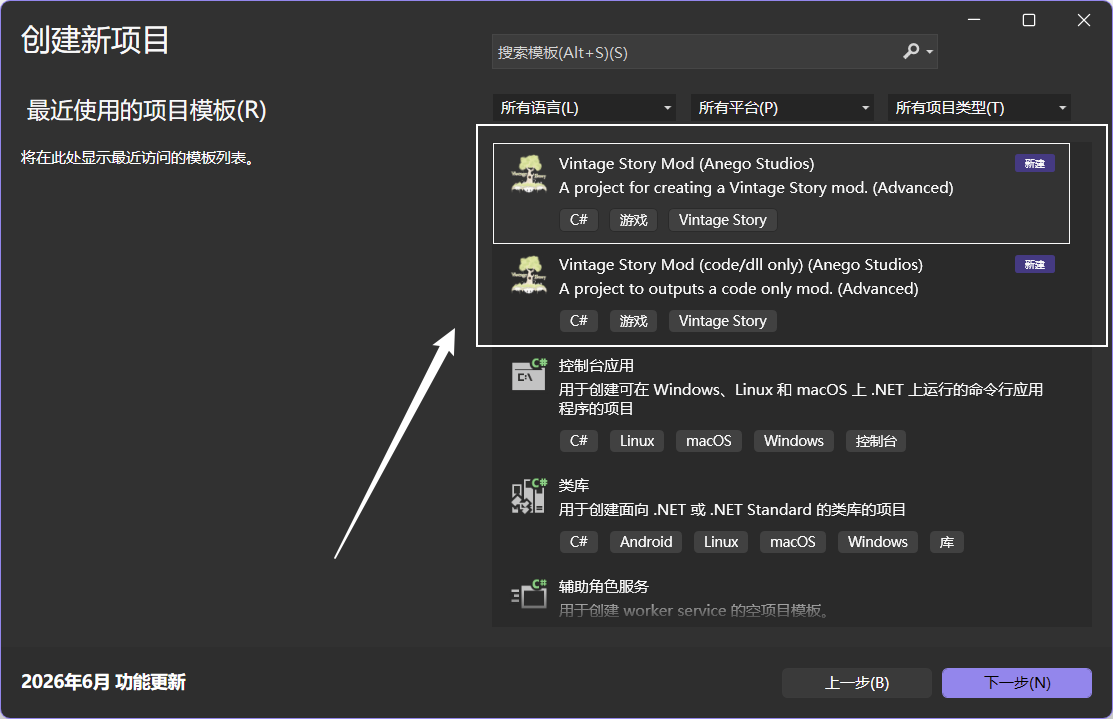Click 游戏 tag of code/dll only template
The height and width of the screenshot is (719, 1113).
click(633, 321)
